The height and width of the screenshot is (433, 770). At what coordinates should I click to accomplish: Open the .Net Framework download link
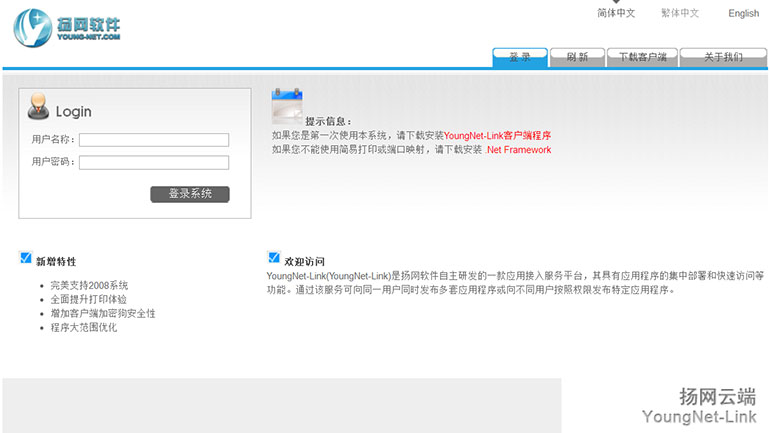click(x=518, y=150)
